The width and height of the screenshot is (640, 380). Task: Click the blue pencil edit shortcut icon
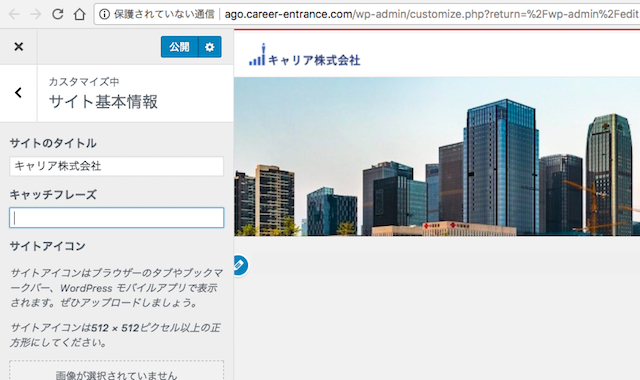(240, 265)
